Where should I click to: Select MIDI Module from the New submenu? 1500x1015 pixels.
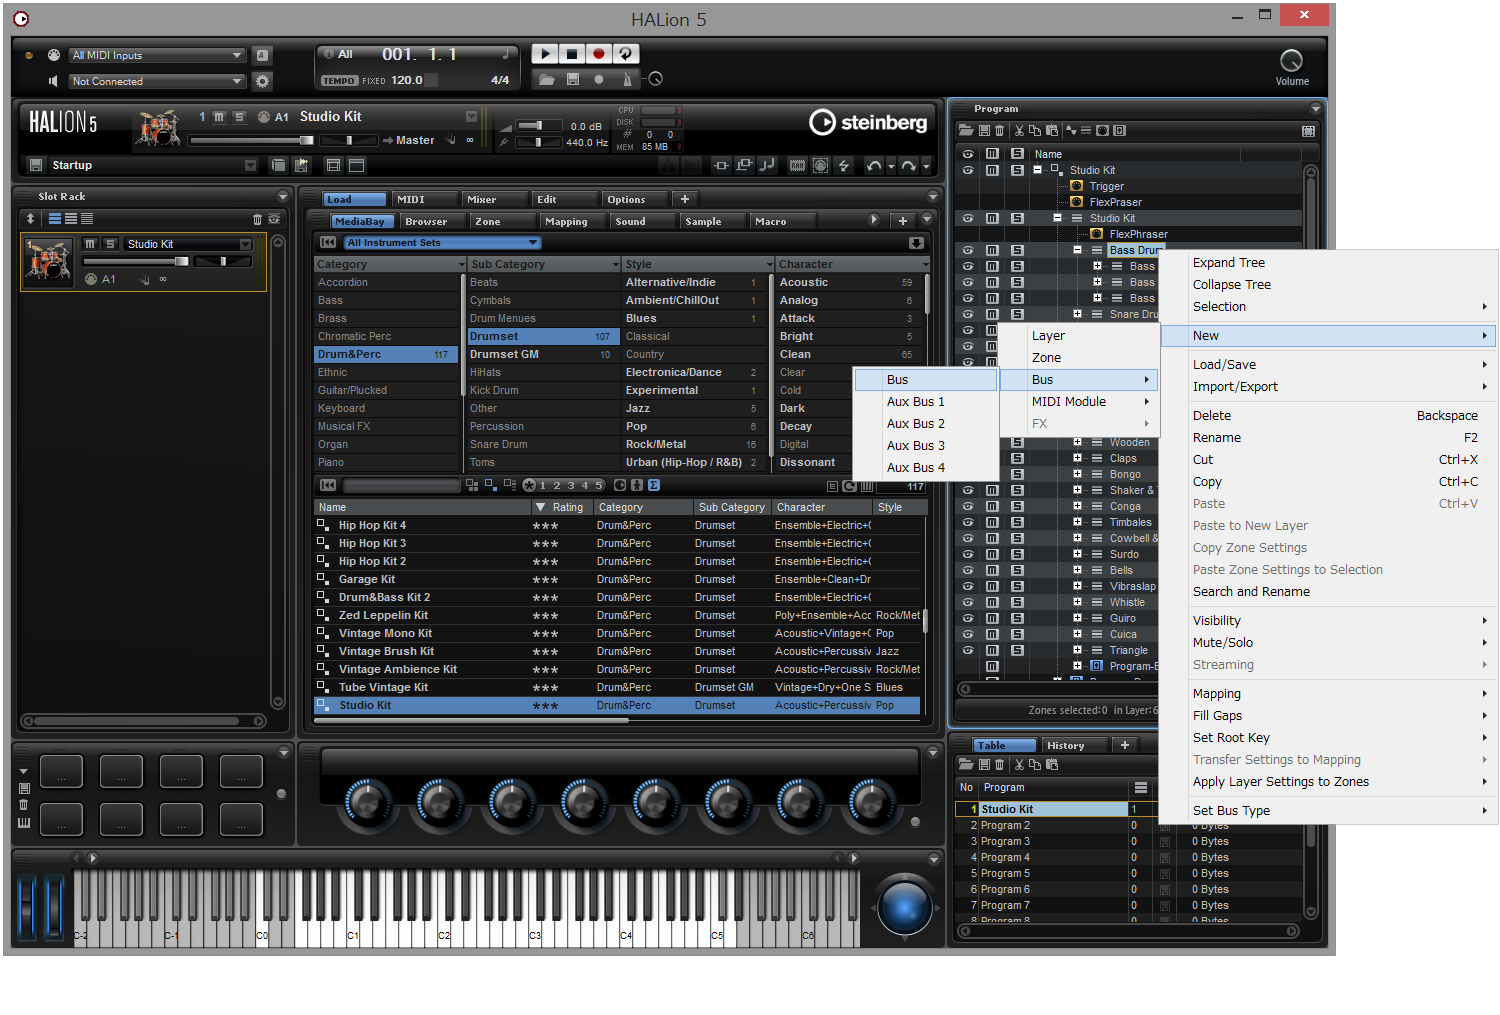coord(1079,401)
